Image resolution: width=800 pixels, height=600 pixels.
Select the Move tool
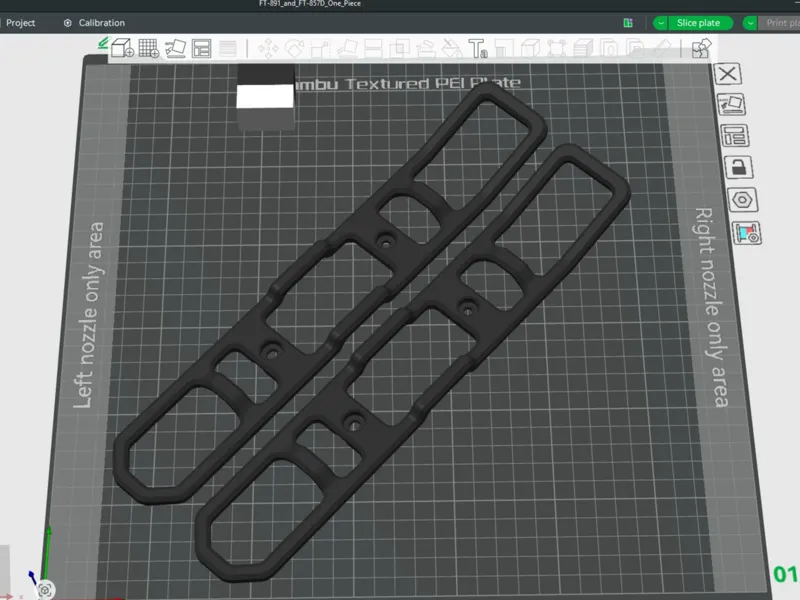point(268,49)
